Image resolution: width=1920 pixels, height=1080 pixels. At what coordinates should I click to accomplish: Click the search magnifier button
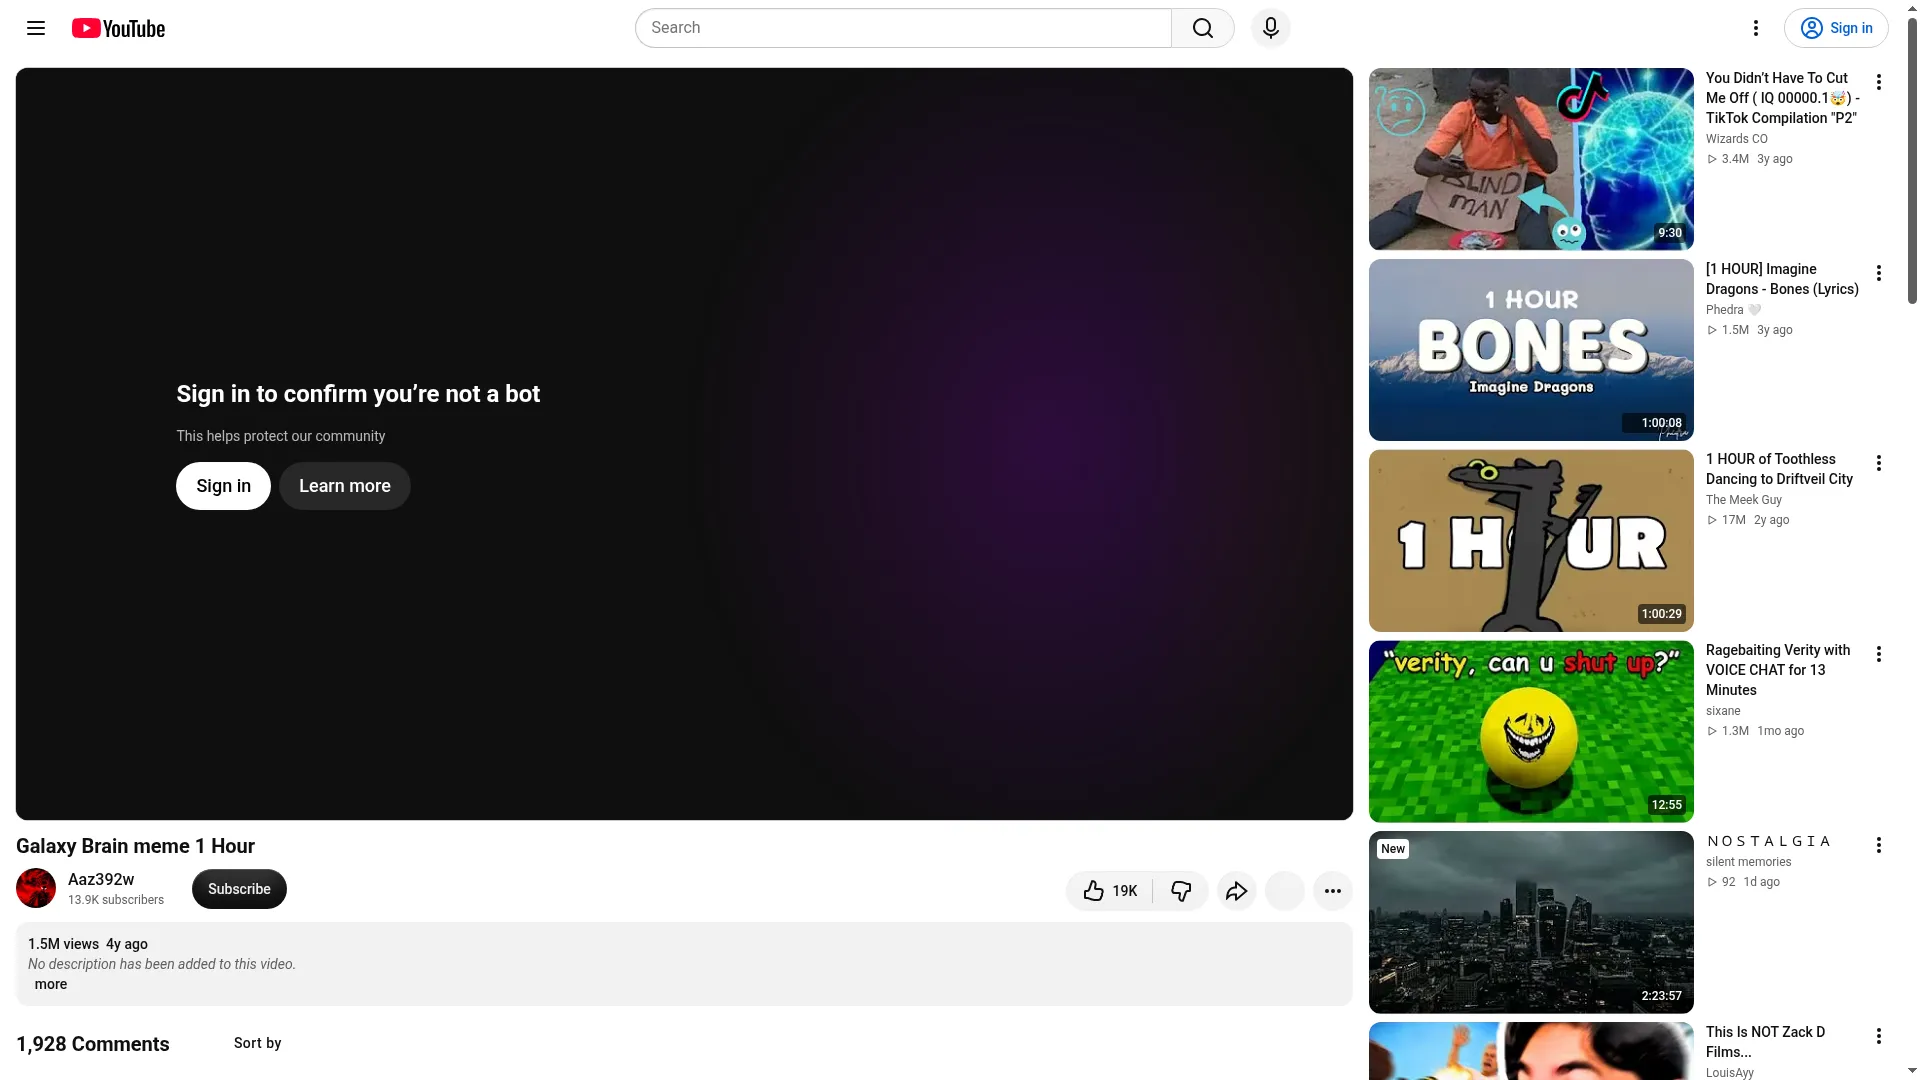[x=1203, y=28]
